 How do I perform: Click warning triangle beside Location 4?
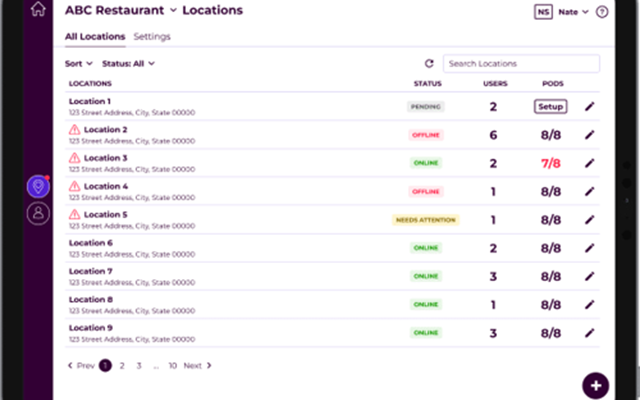[x=74, y=186]
